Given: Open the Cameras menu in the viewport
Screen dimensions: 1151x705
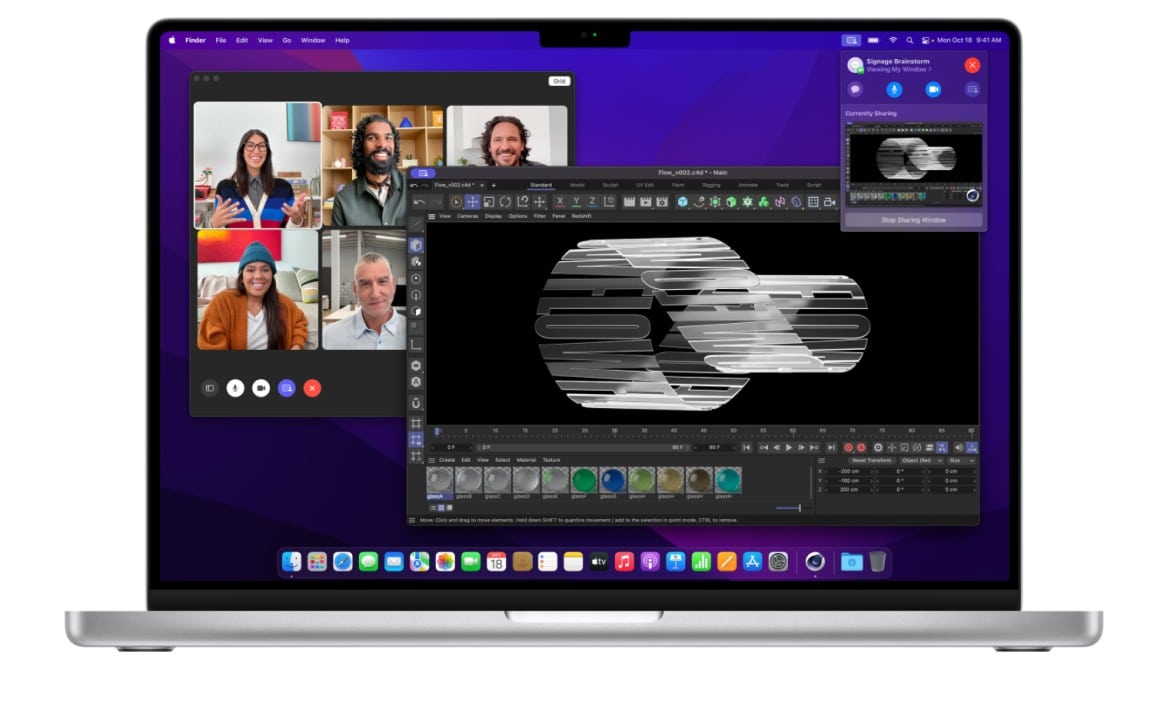Looking at the screenshot, I should (468, 215).
